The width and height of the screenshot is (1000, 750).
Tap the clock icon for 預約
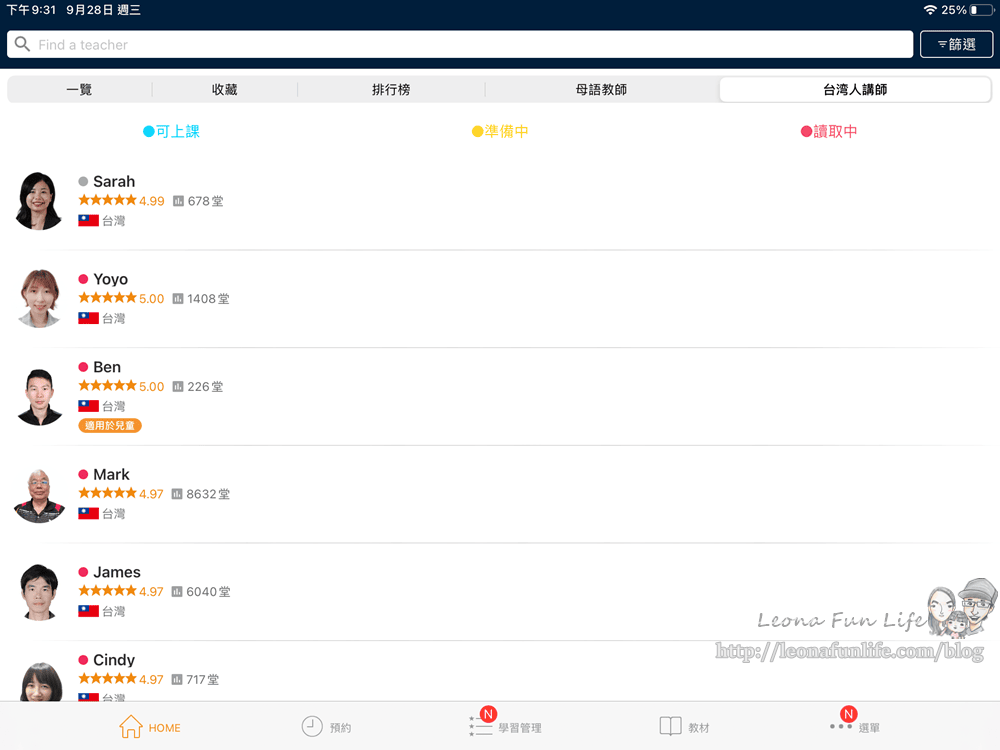click(313, 727)
